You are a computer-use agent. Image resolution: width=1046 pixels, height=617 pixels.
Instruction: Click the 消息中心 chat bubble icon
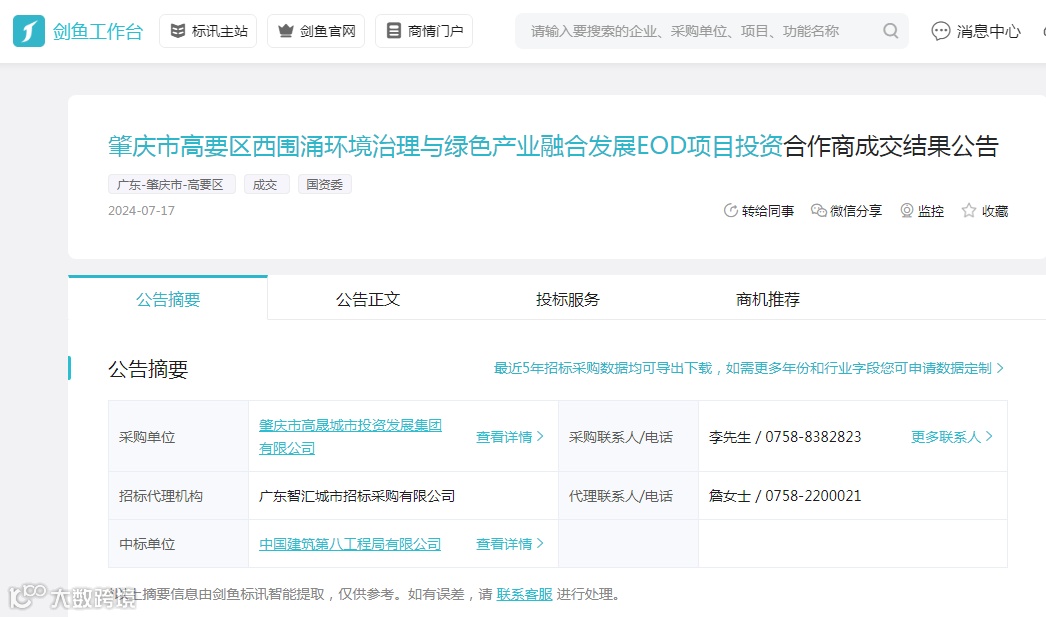(x=941, y=31)
